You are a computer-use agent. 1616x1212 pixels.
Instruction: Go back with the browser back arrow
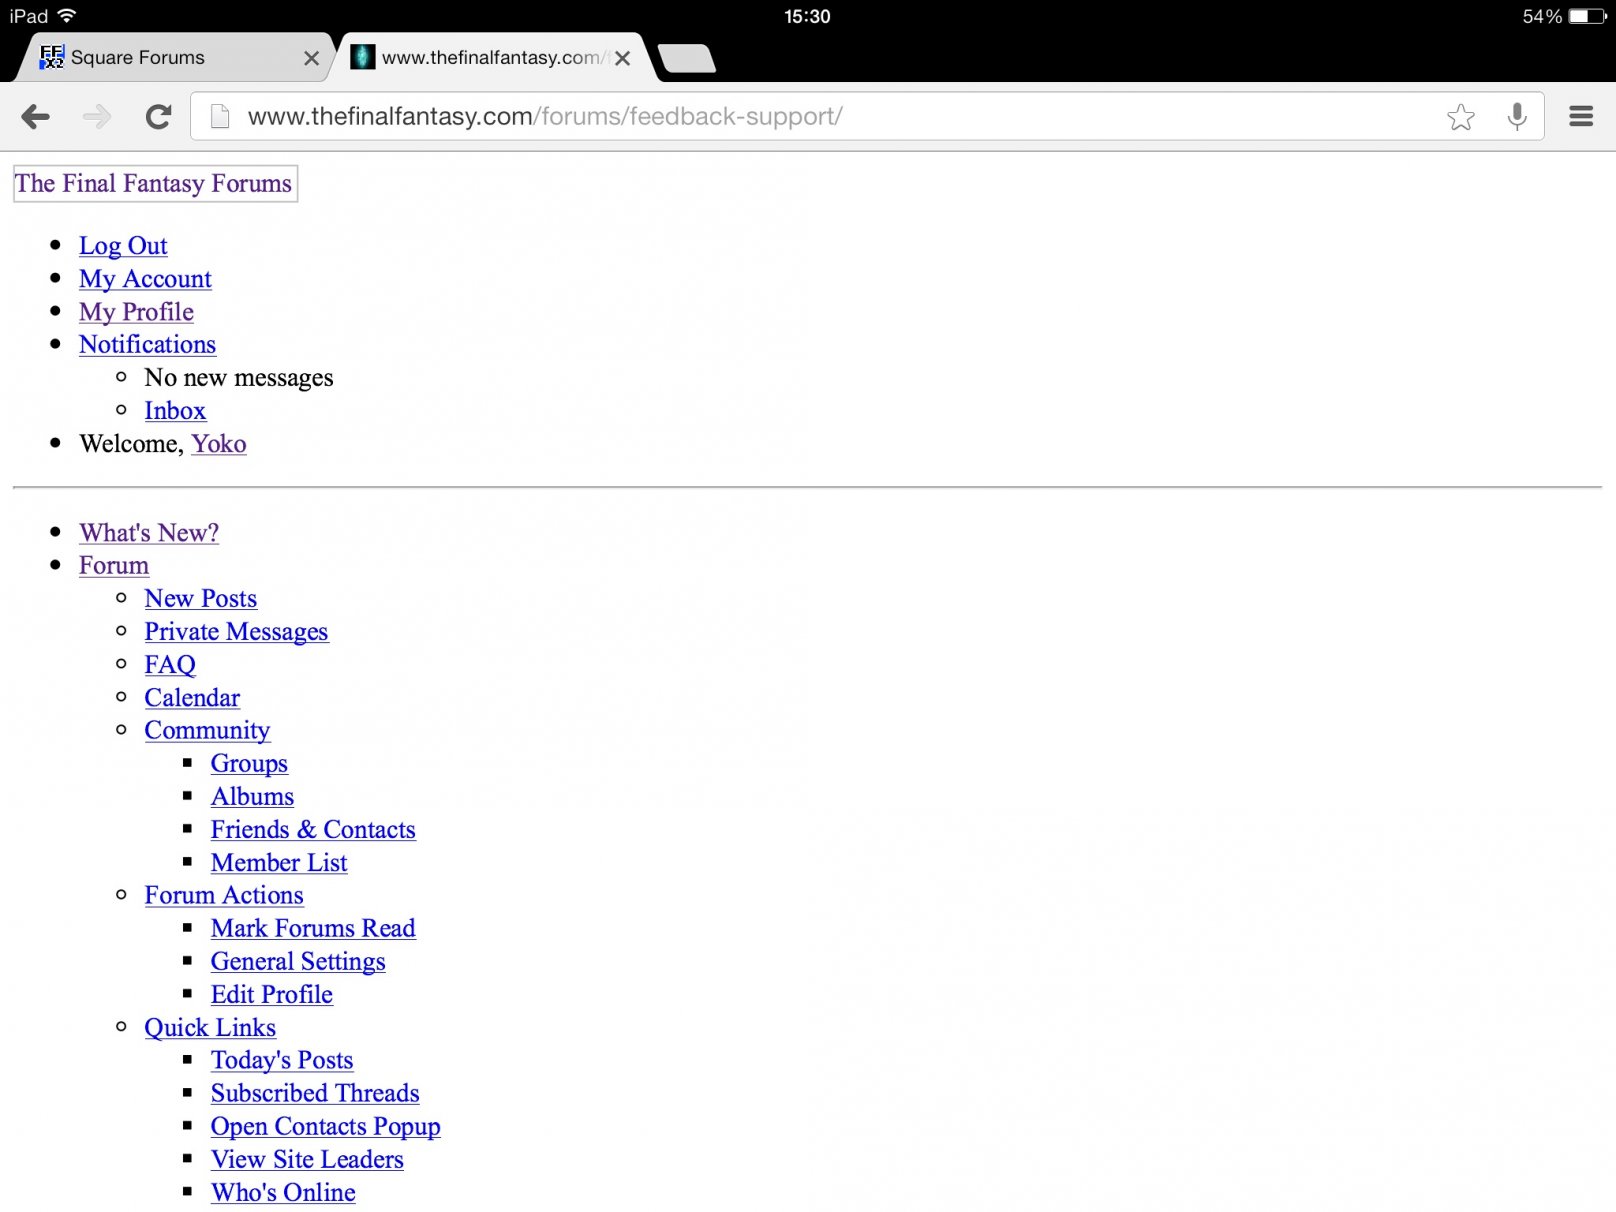click(35, 117)
